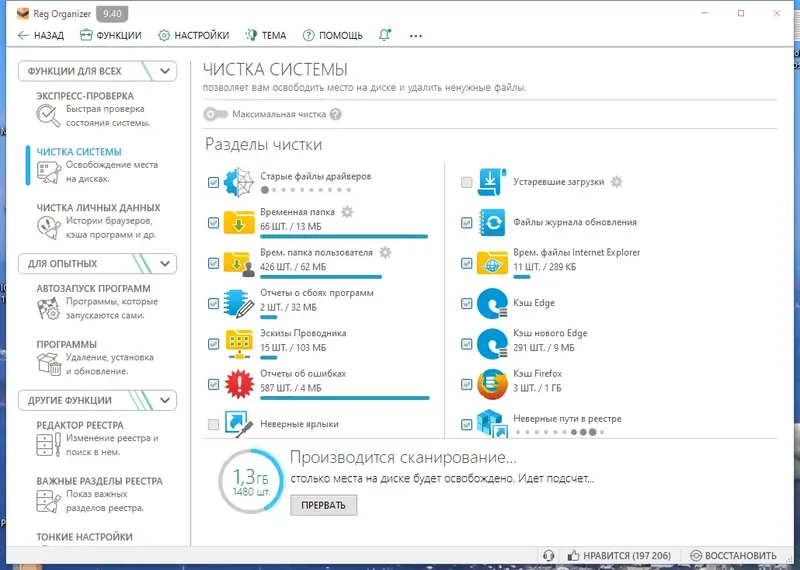The width and height of the screenshot is (800, 570).
Task: Click the Update log files icon
Action: click(x=492, y=222)
